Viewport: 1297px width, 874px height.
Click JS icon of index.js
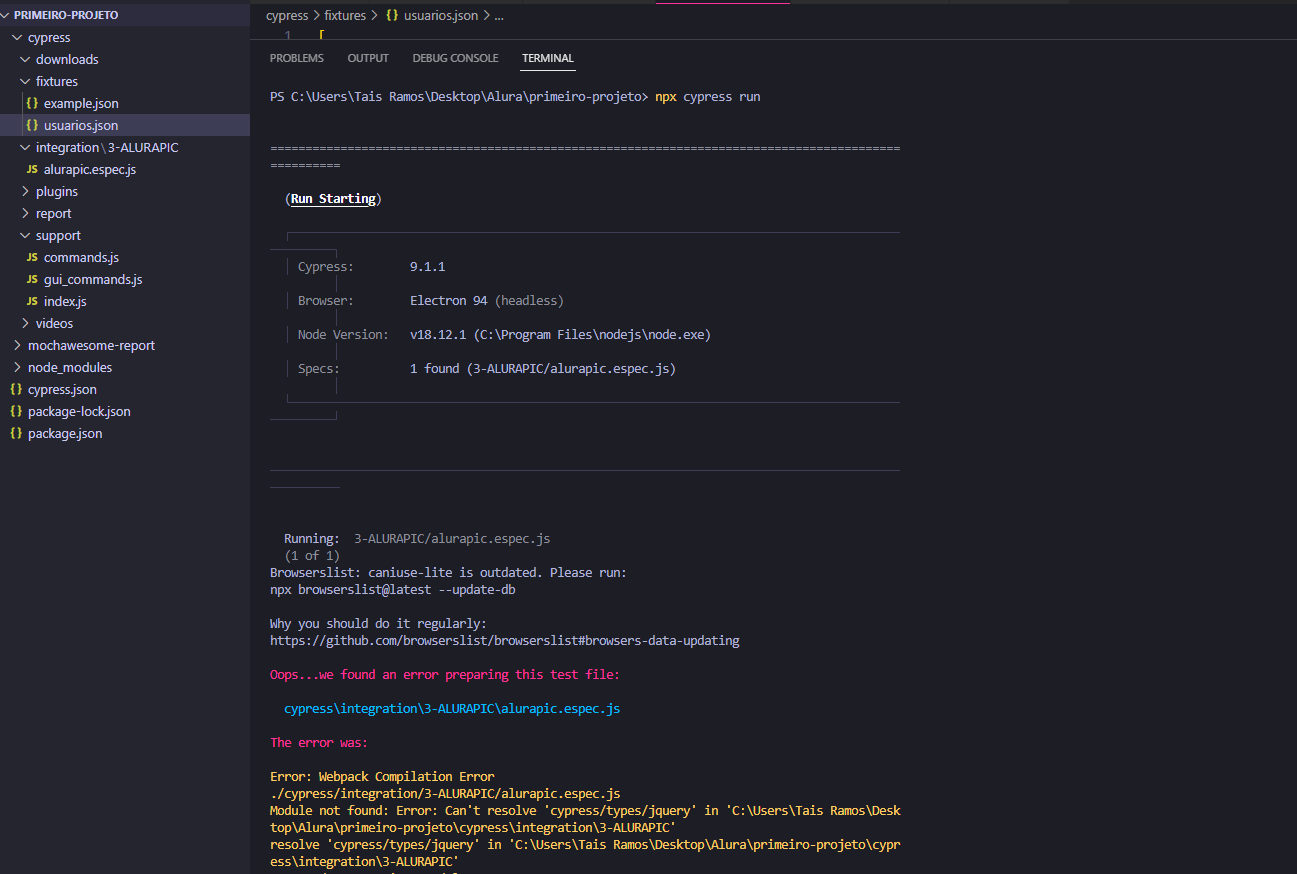click(x=33, y=302)
